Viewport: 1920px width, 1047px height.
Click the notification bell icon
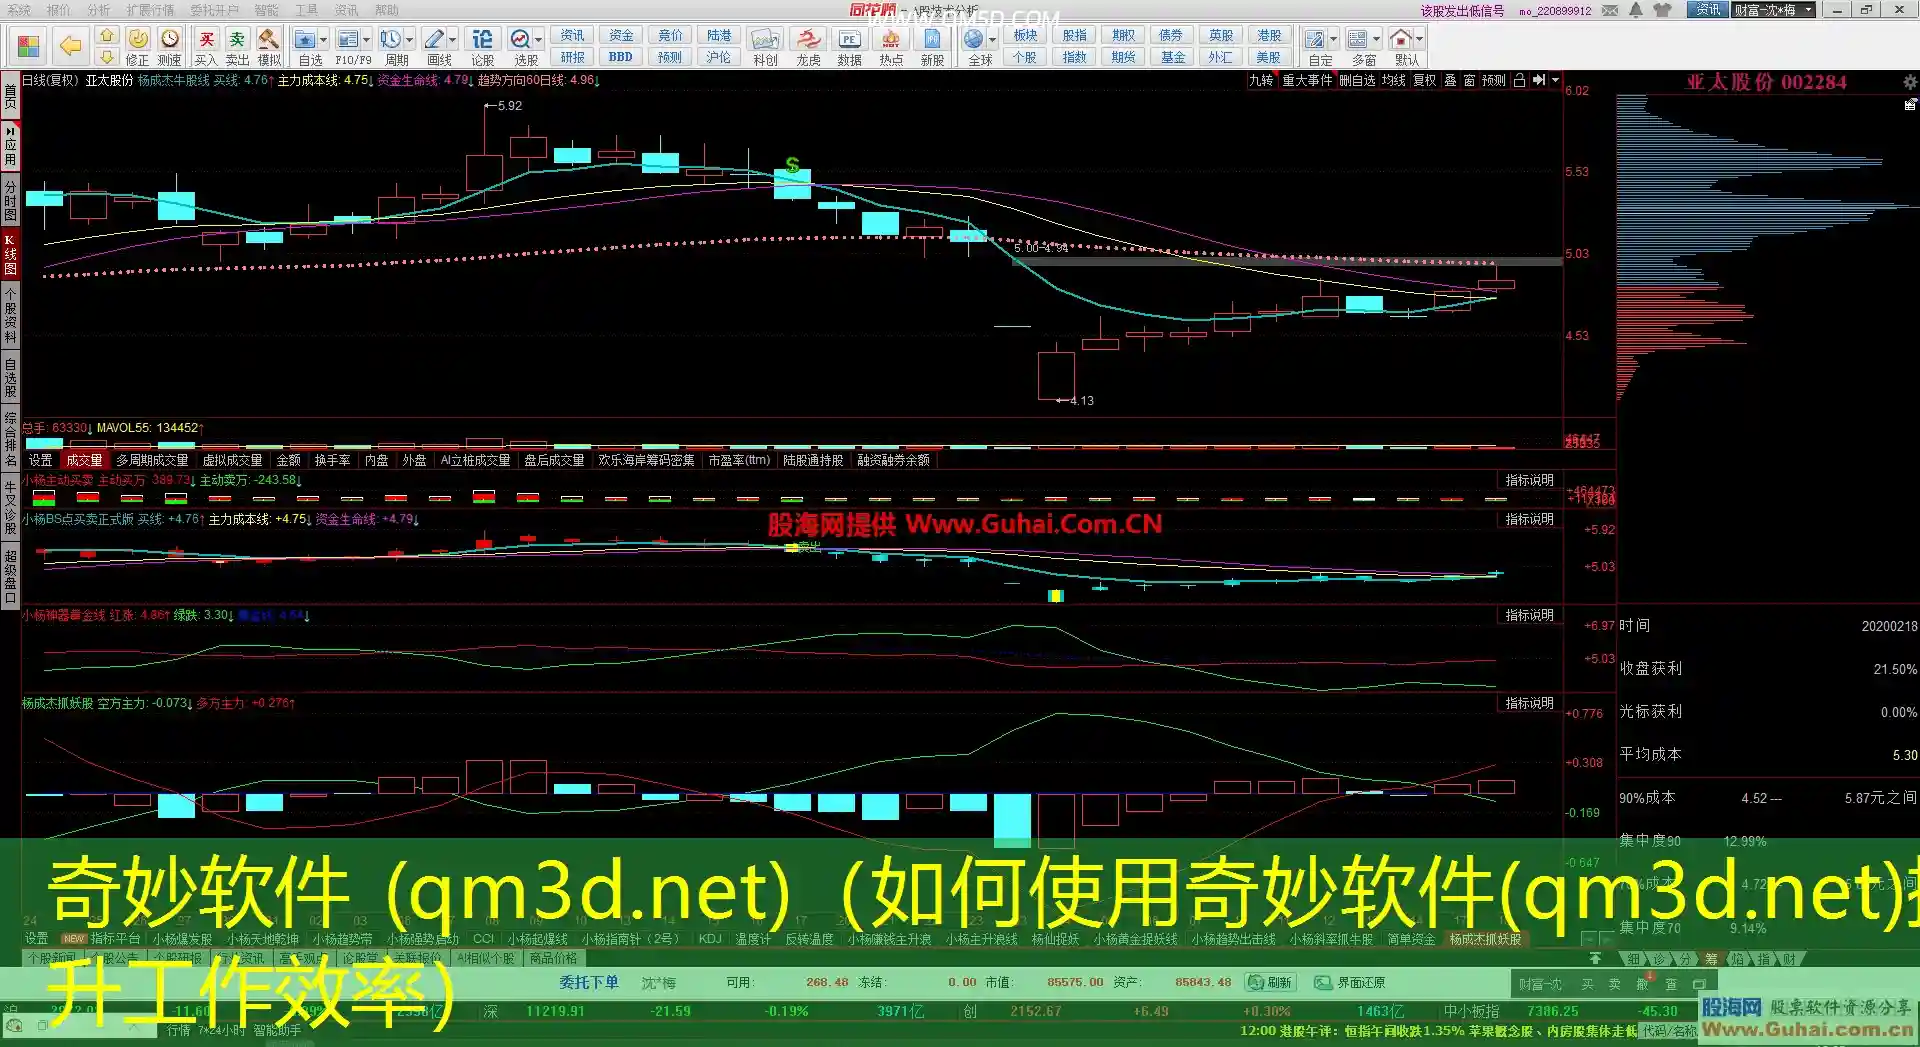click(1636, 10)
